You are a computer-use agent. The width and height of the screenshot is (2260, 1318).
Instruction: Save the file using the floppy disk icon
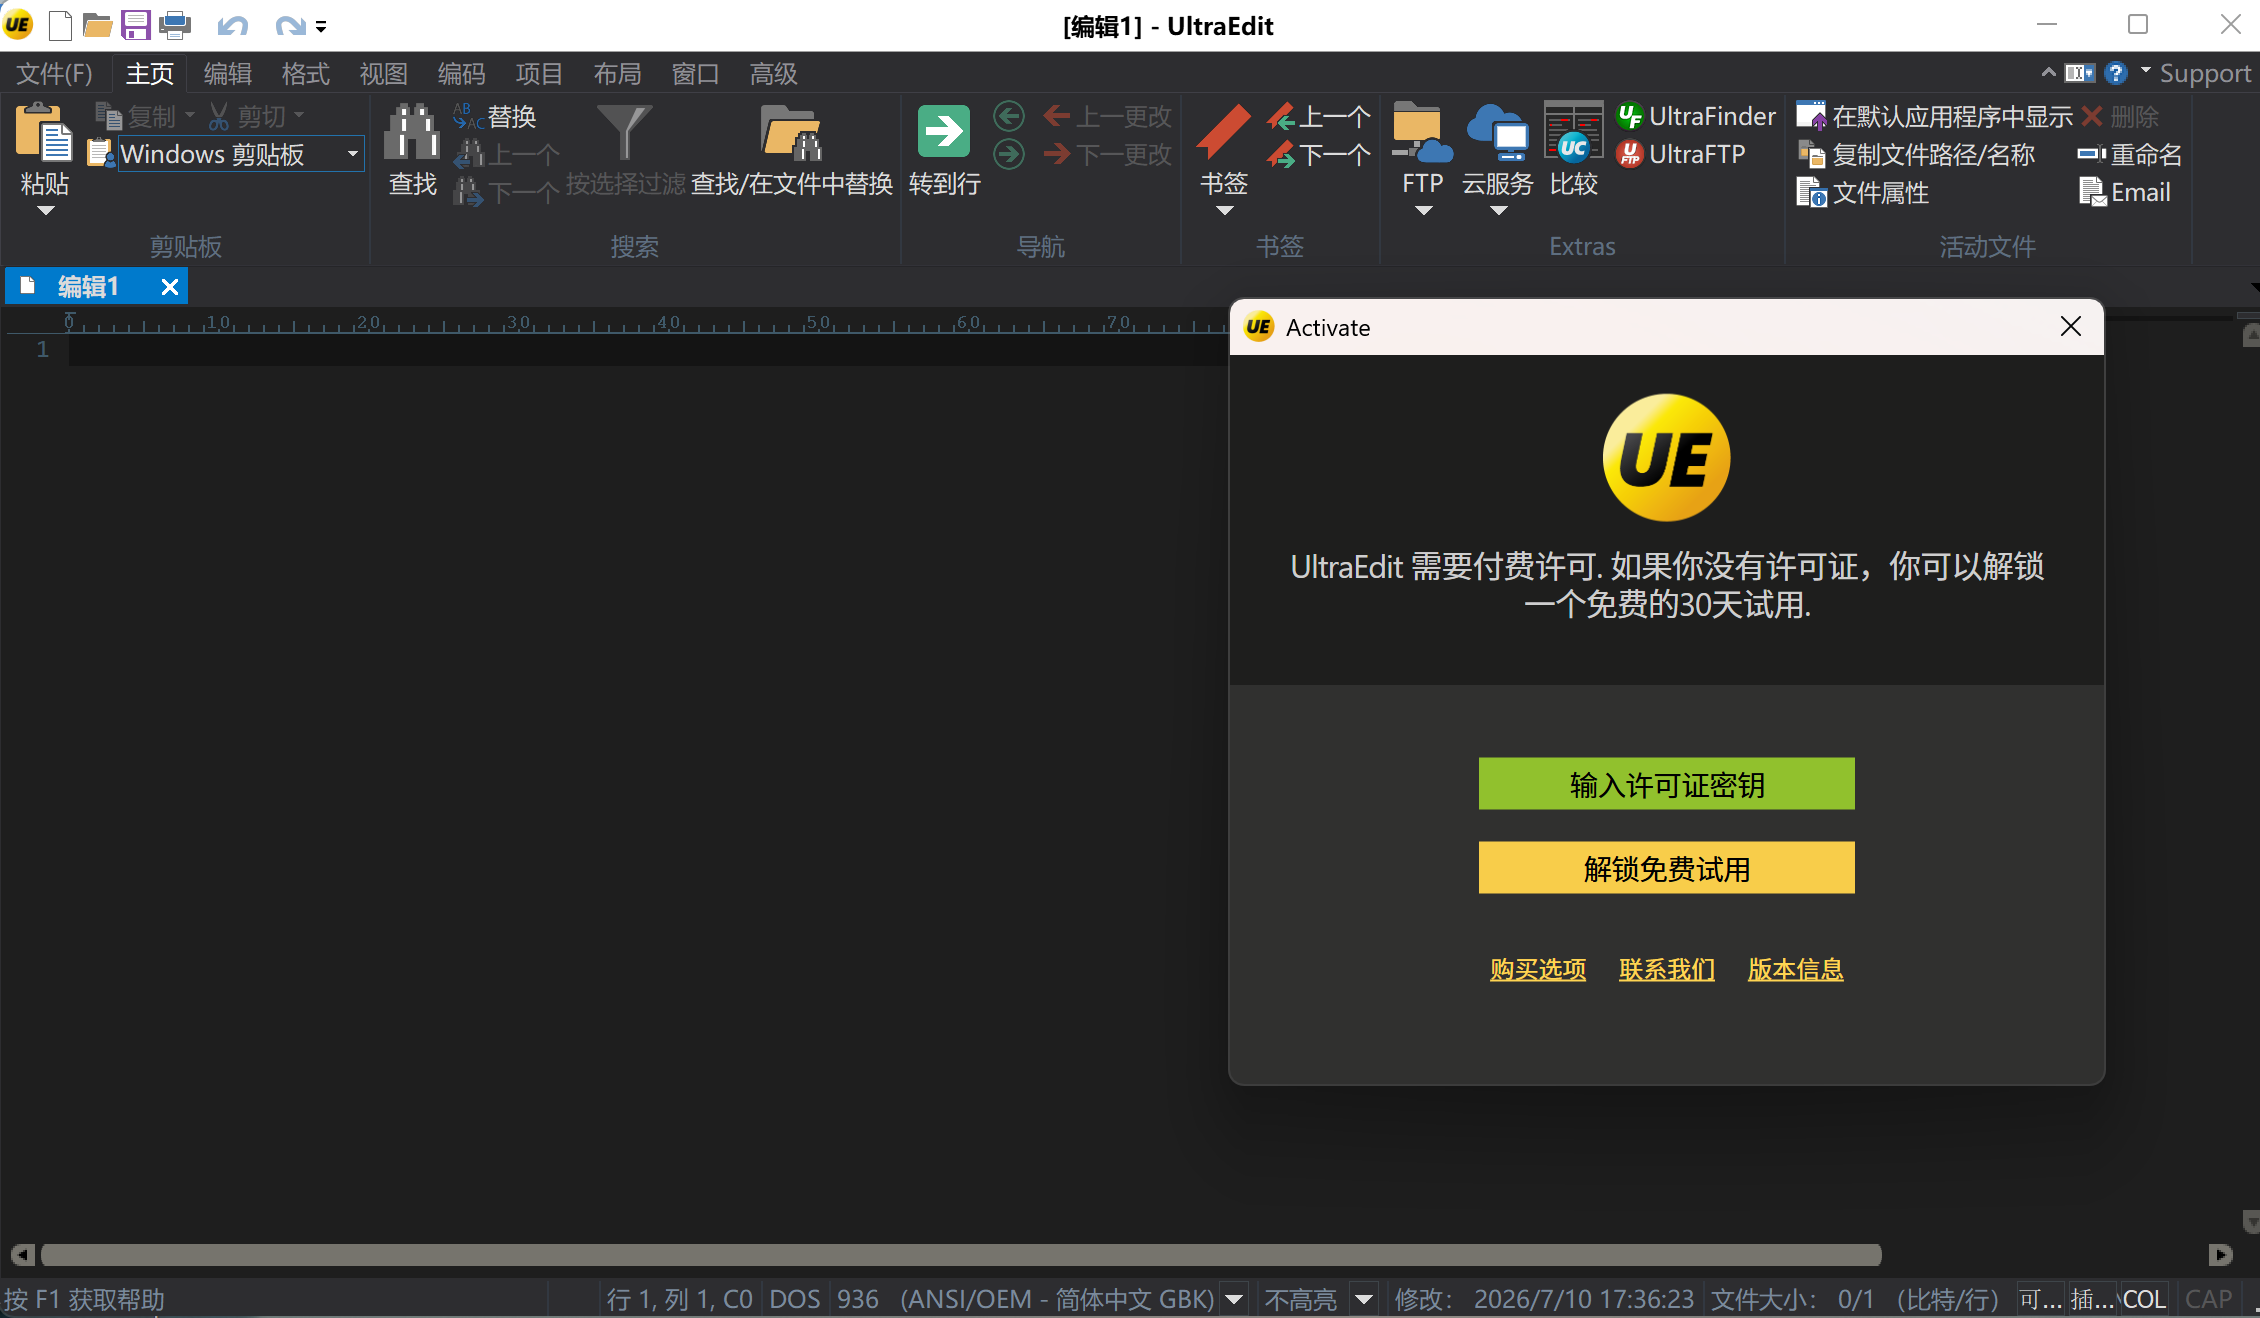pos(135,25)
